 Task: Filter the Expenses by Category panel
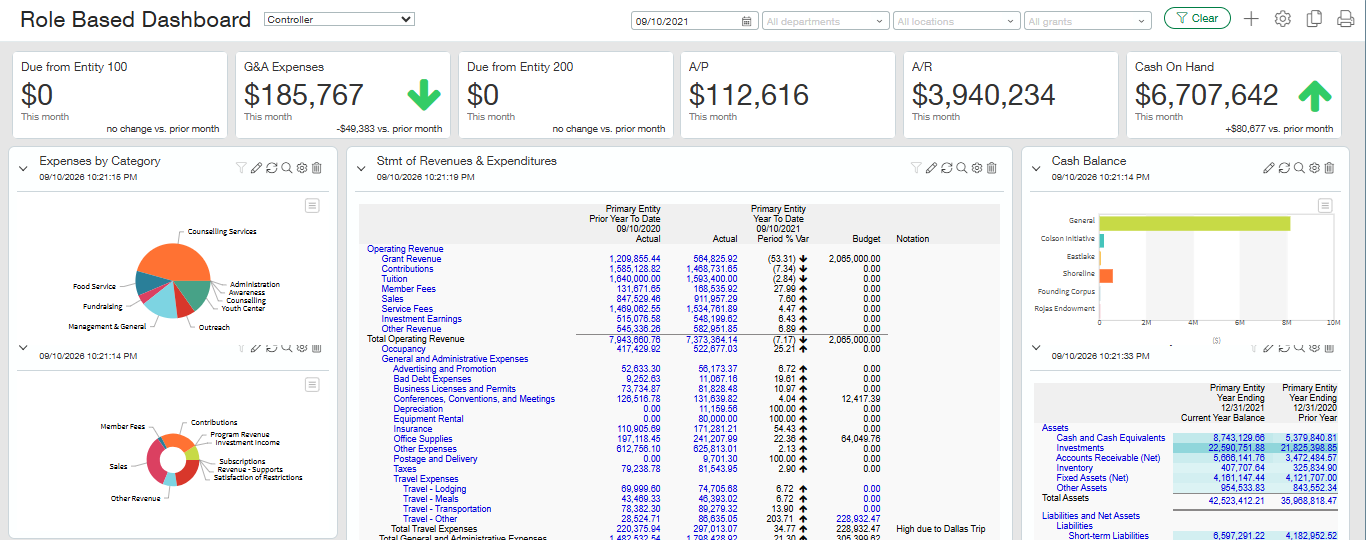tap(241, 168)
